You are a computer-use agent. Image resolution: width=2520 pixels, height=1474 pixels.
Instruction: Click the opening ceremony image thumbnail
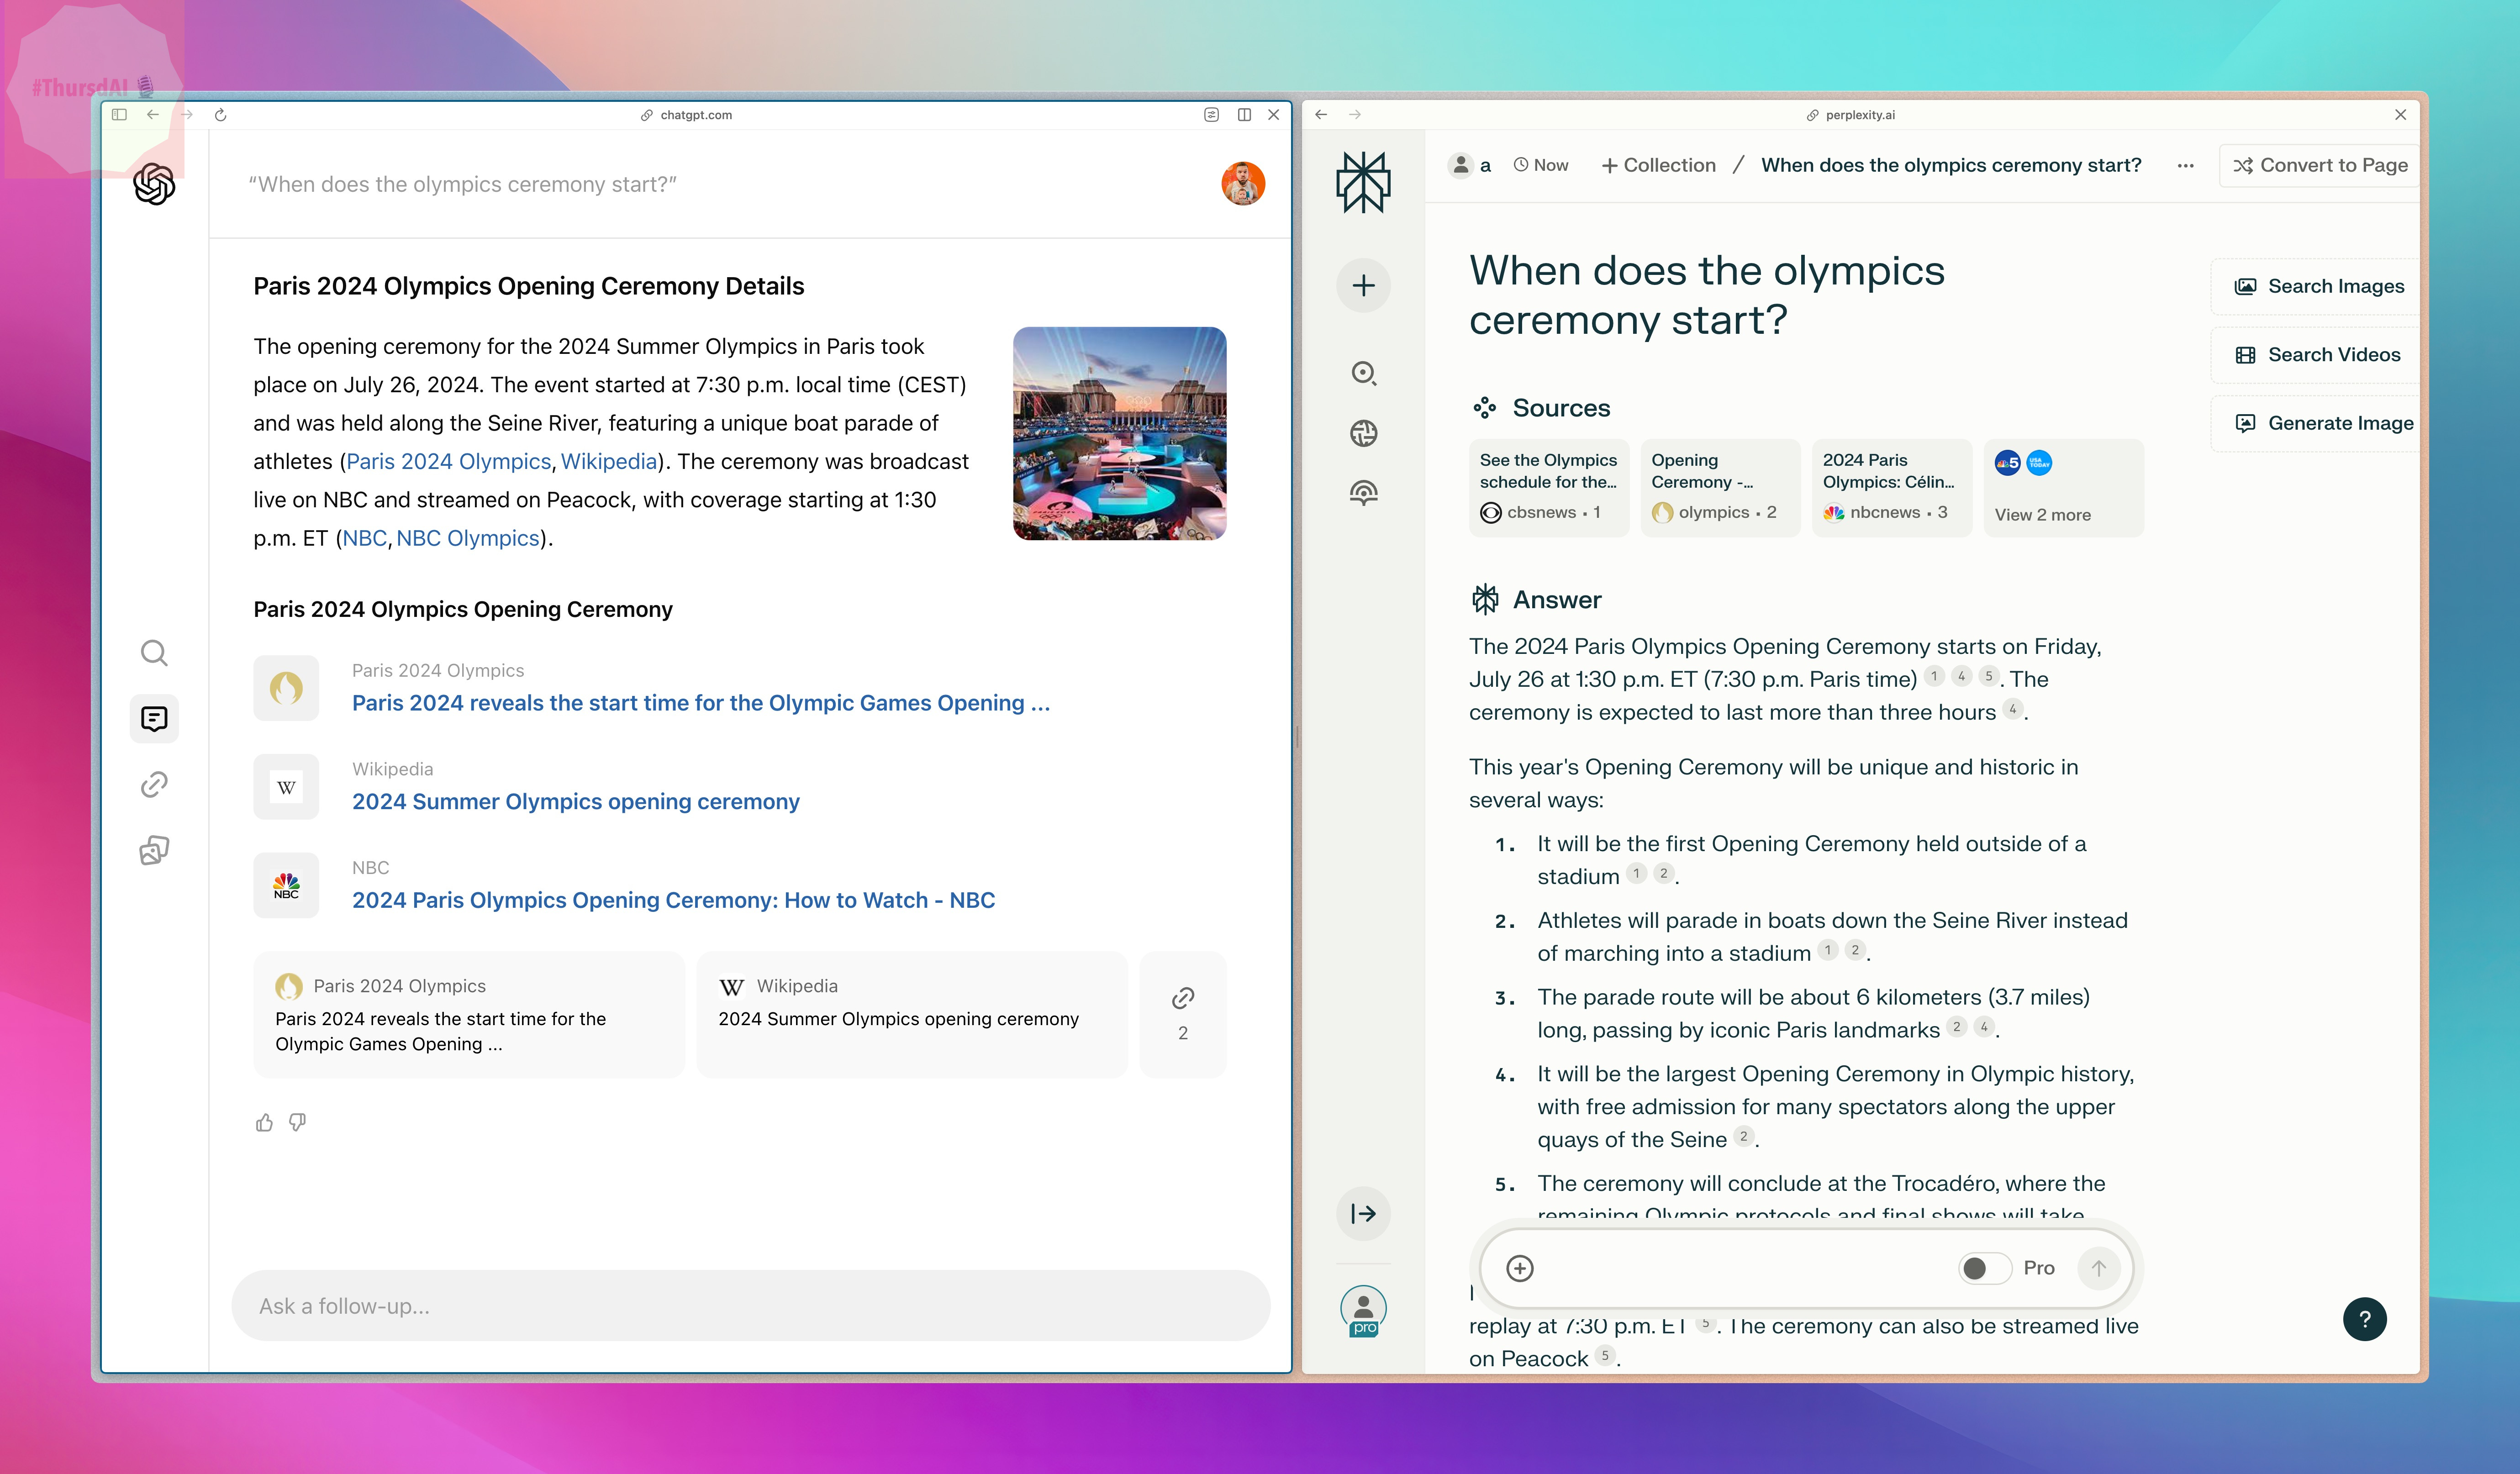[1119, 434]
